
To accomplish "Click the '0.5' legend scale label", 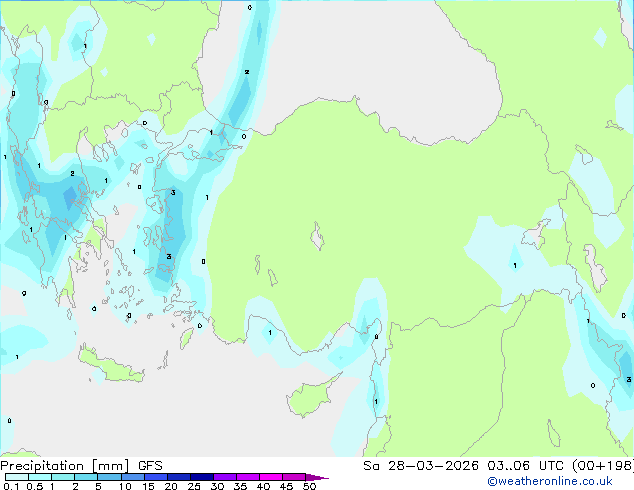I will point(35,486).
